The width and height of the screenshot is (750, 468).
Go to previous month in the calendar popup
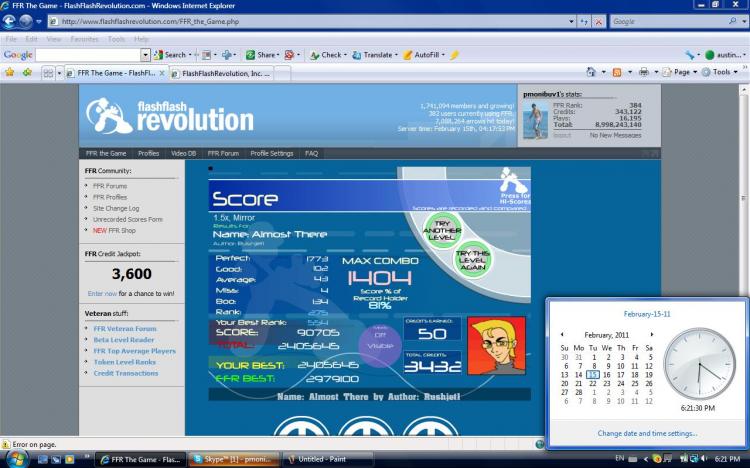(x=562, y=334)
